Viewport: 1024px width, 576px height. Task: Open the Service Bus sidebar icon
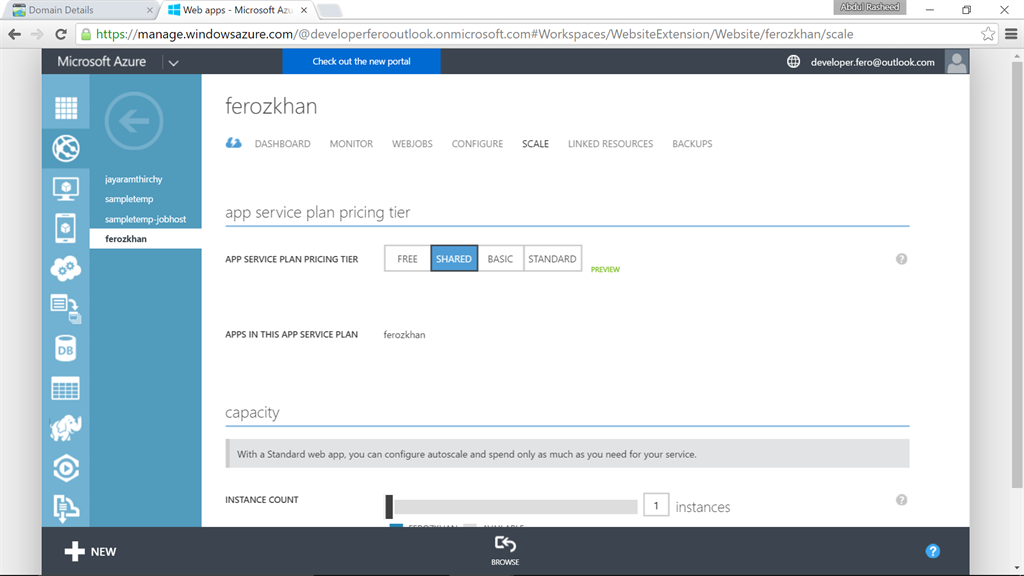(66, 508)
